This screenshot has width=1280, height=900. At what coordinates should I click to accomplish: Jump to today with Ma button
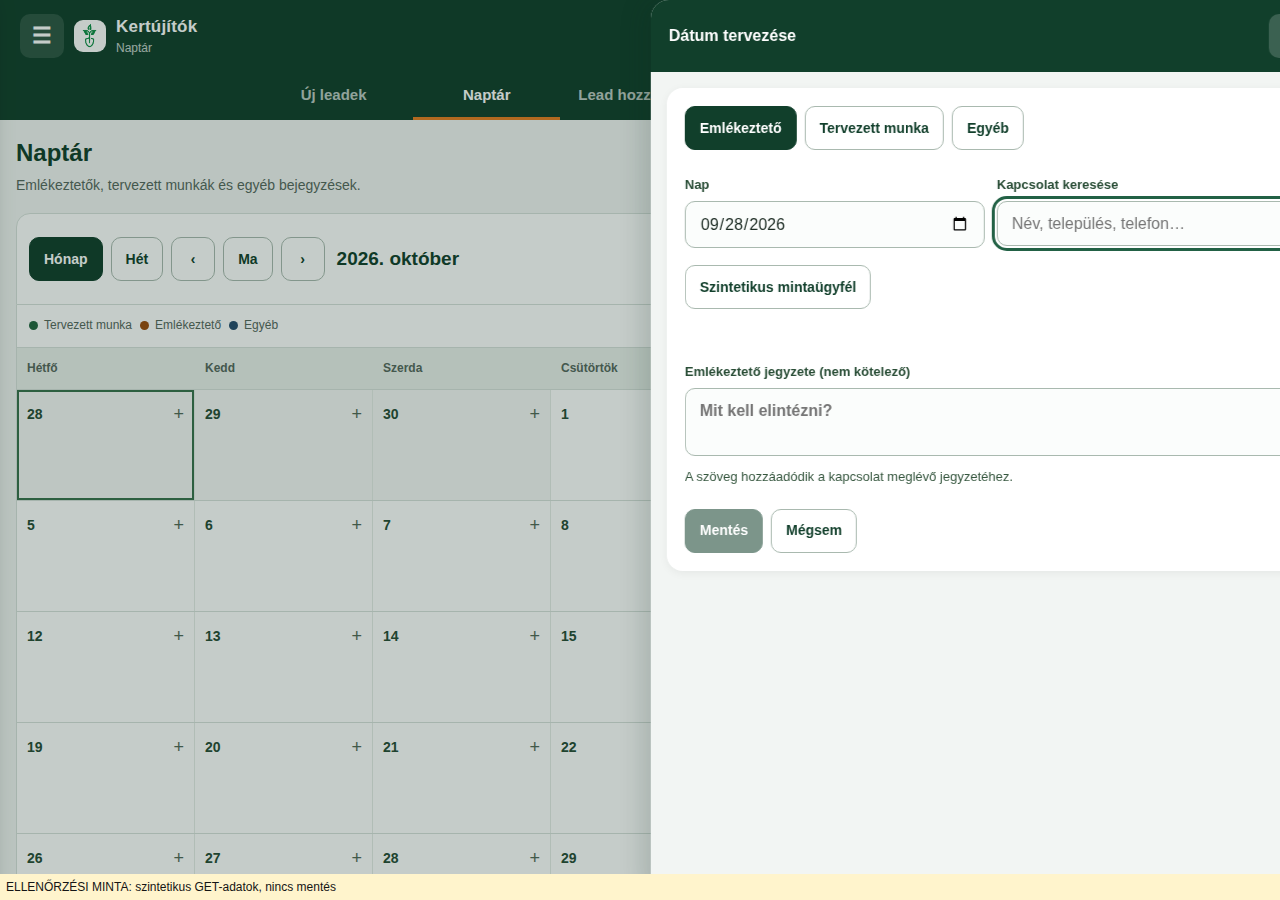pyautogui.click(x=248, y=259)
